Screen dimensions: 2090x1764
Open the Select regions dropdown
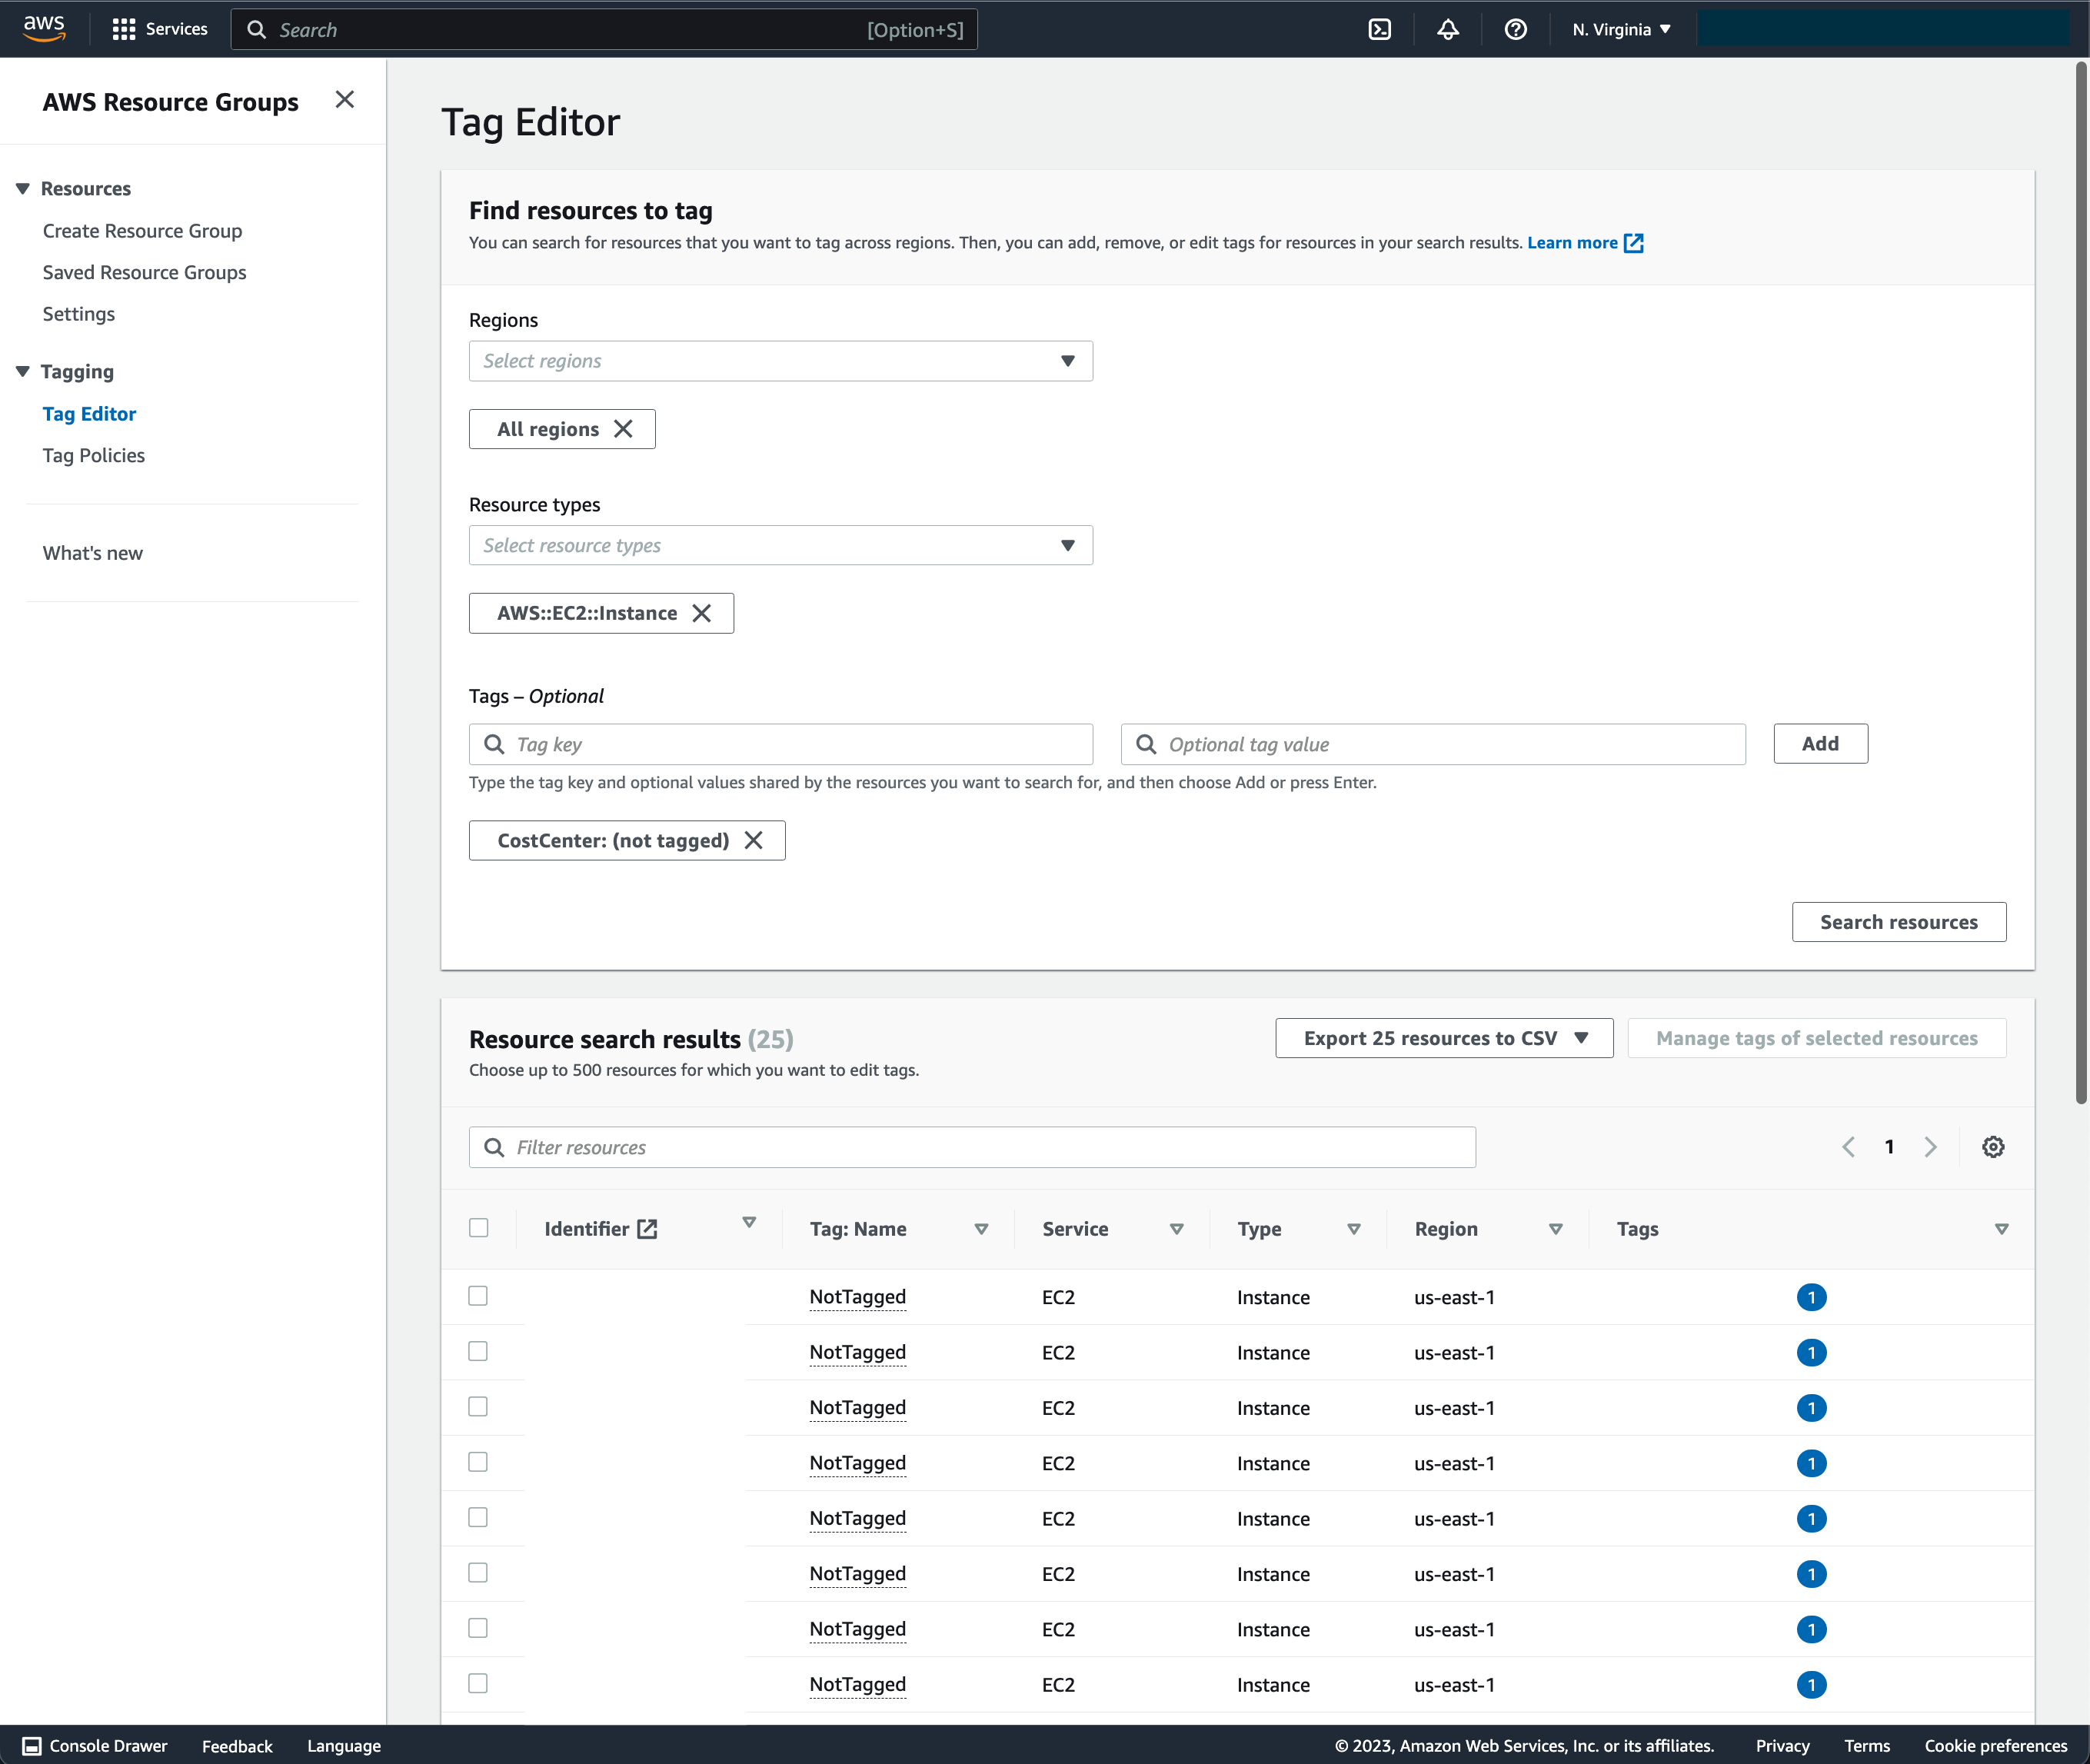pyautogui.click(x=781, y=361)
